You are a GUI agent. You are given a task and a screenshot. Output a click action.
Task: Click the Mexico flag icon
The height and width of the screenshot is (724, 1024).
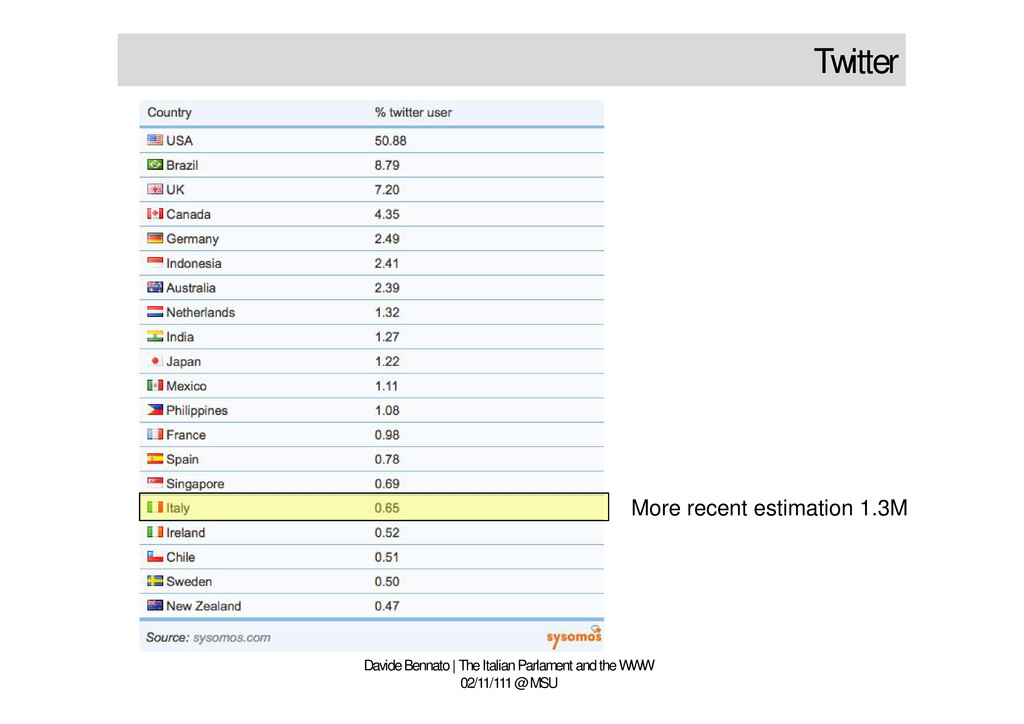[155, 385]
